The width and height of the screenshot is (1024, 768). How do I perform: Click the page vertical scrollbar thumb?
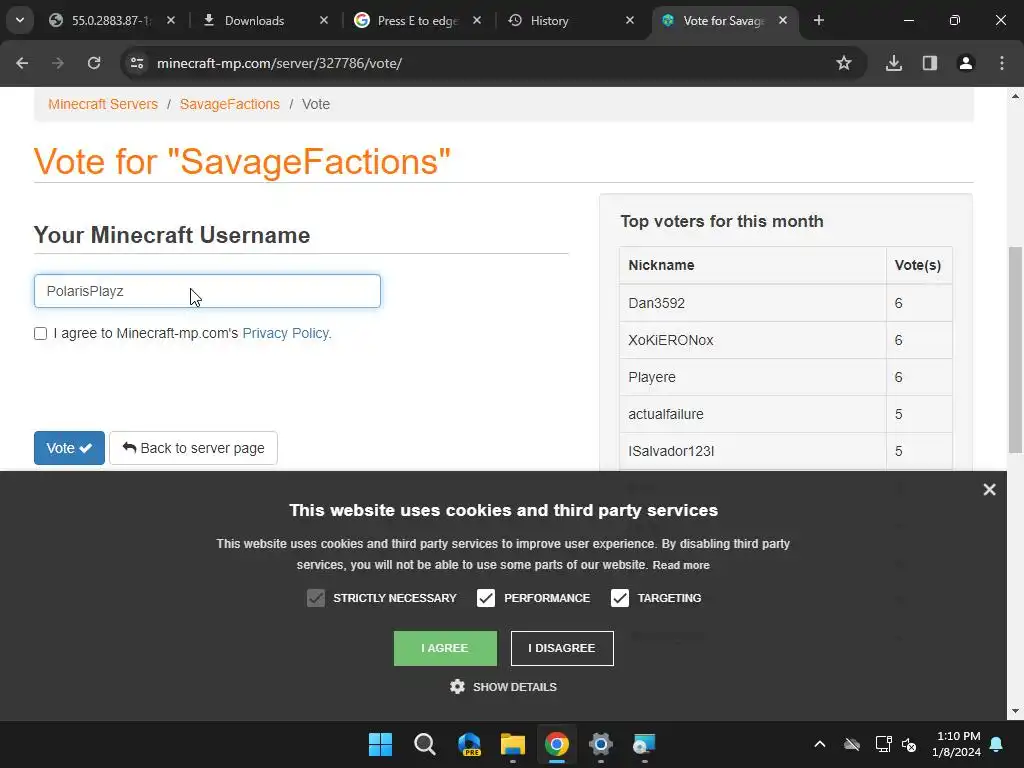tap(1015, 350)
